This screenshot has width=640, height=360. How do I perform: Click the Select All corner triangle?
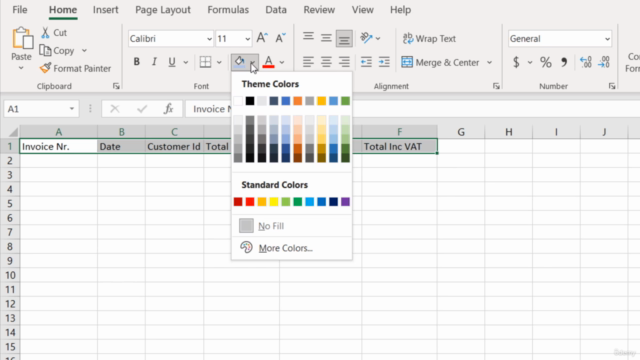coord(13,132)
